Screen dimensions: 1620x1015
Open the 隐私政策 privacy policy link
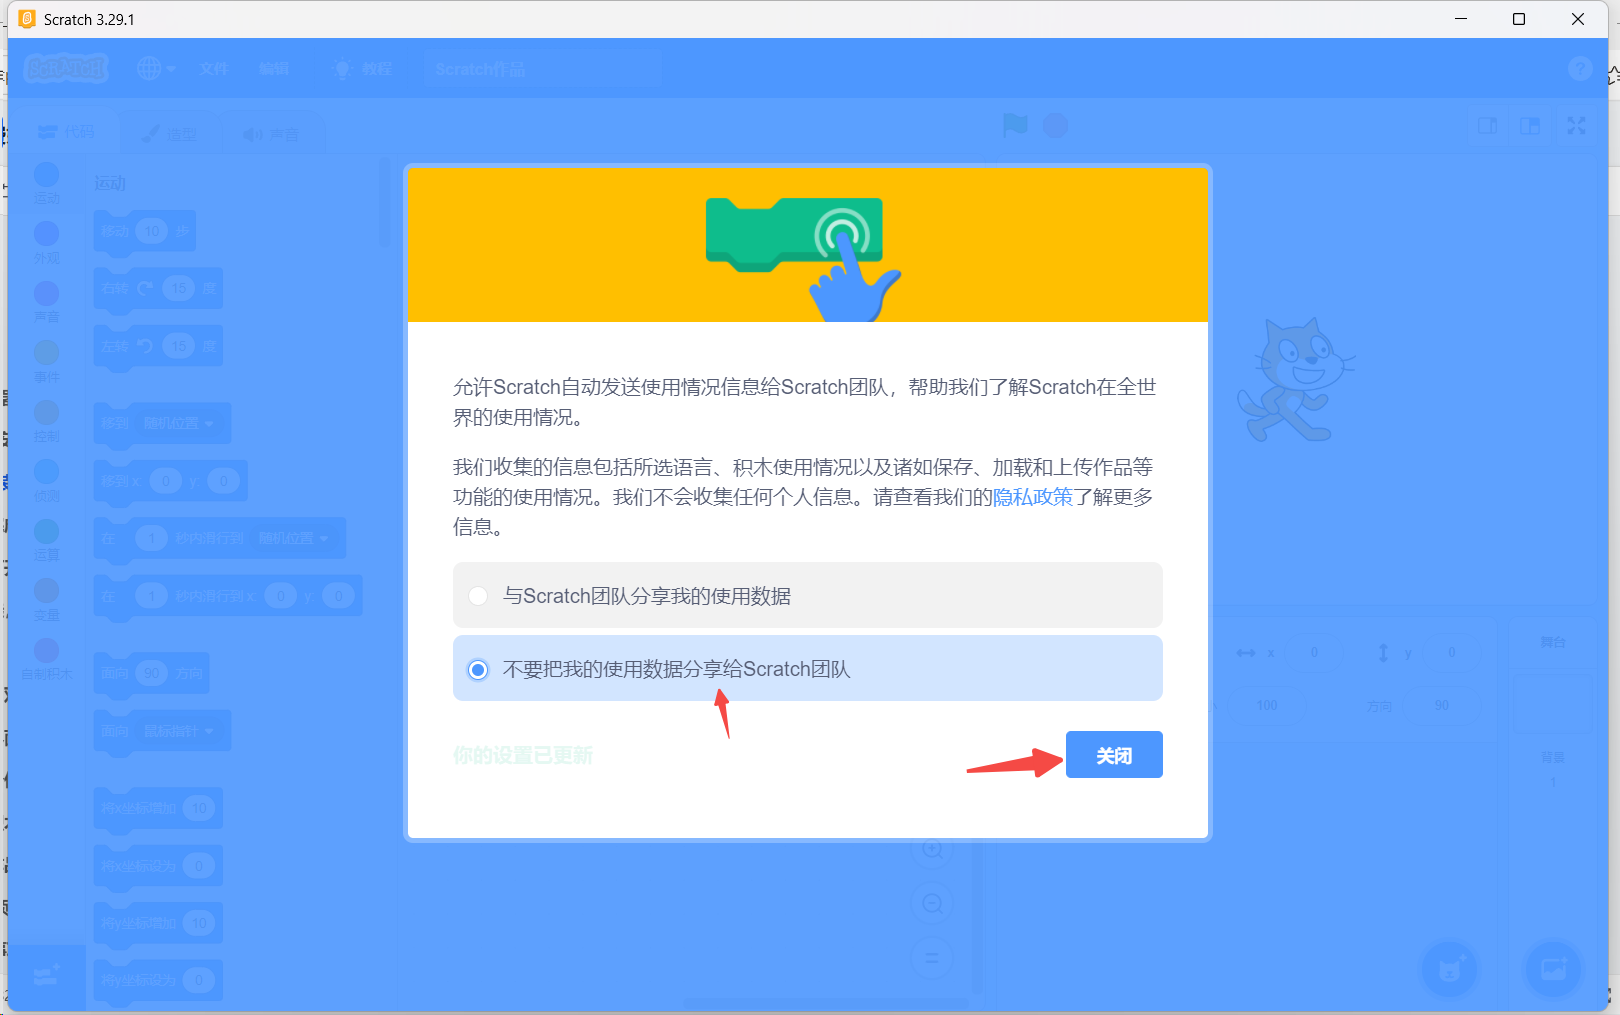click(1032, 497)
